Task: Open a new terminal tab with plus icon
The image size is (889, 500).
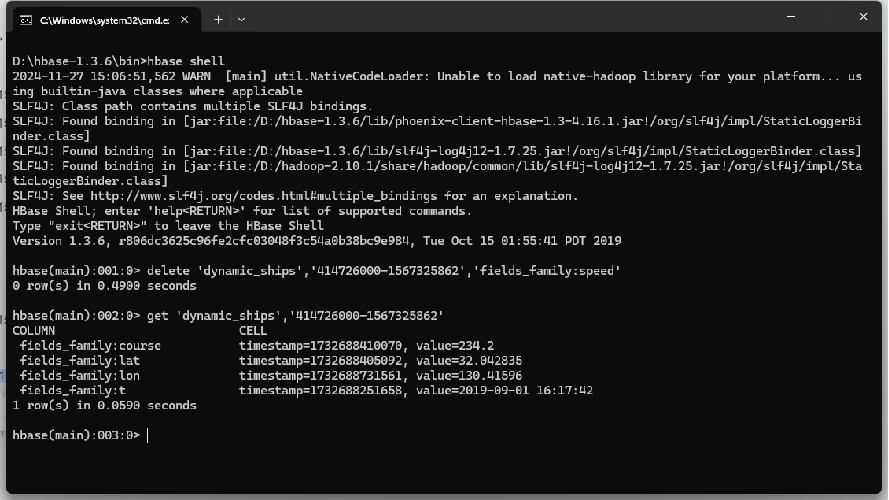Action: [x=218, y=20]
